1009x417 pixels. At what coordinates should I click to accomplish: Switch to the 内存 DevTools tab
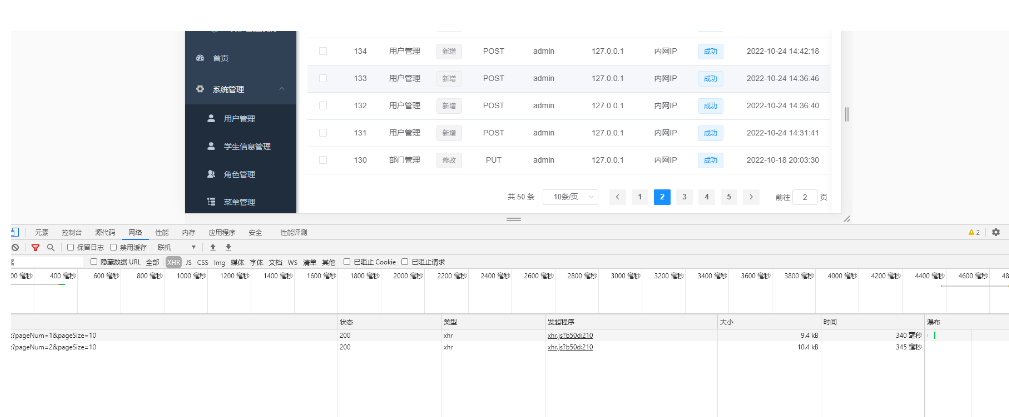(x=189, y=232)
